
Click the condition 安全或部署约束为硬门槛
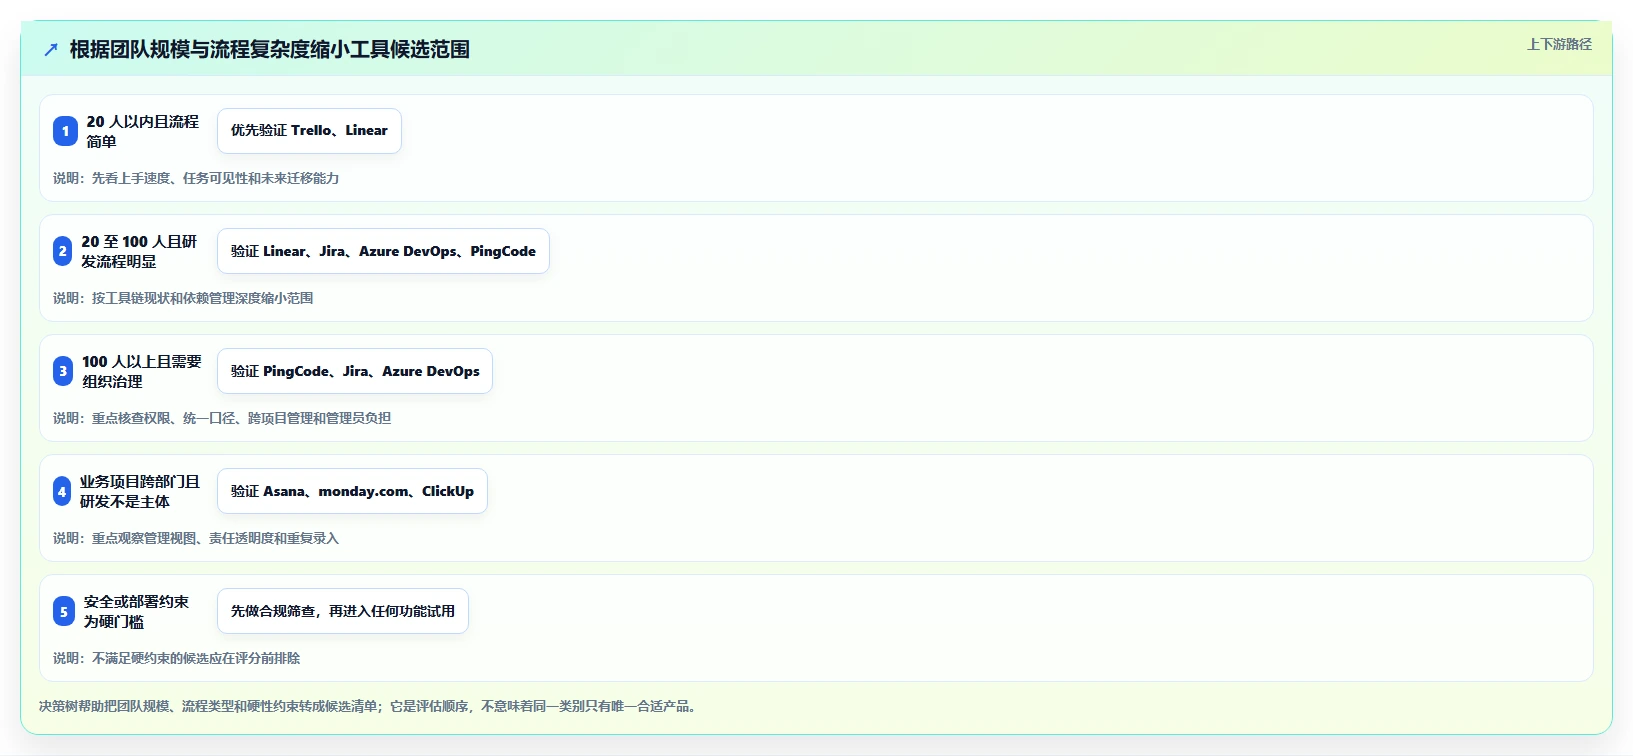[137, 611]
